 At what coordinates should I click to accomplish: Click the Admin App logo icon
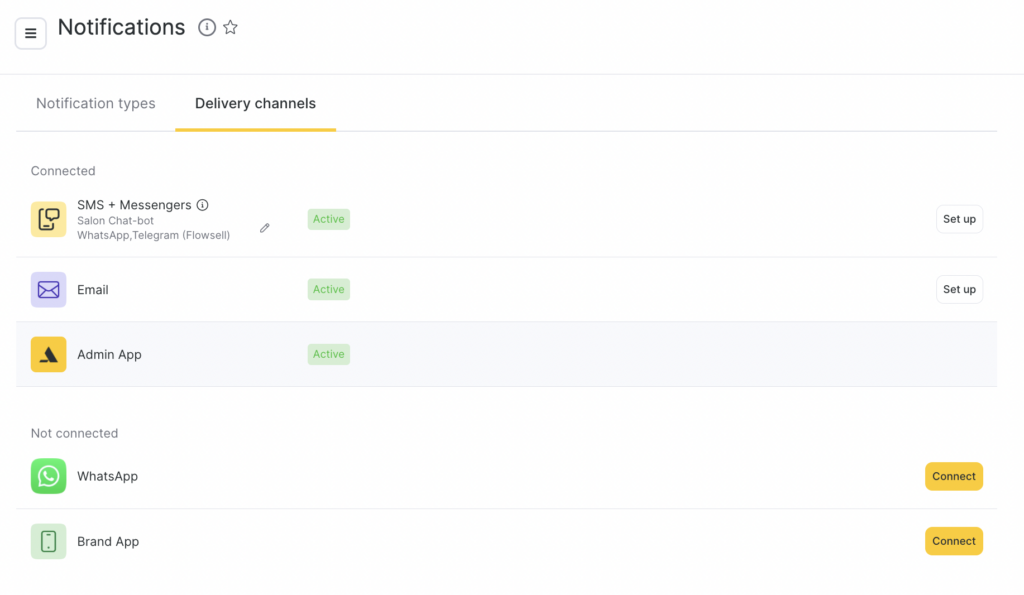point(48,354)
